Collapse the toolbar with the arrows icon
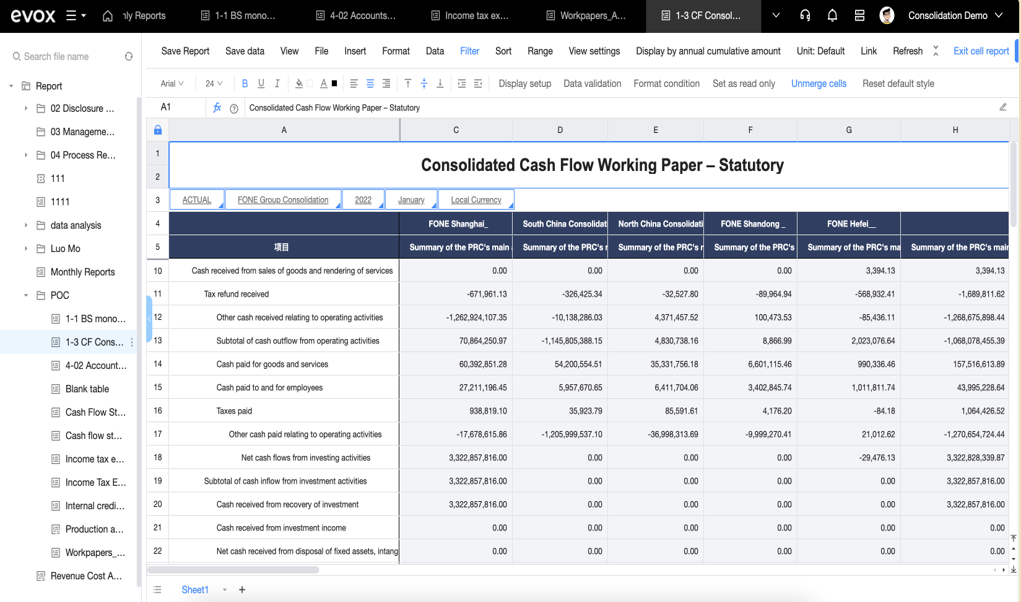 (936, 51)
